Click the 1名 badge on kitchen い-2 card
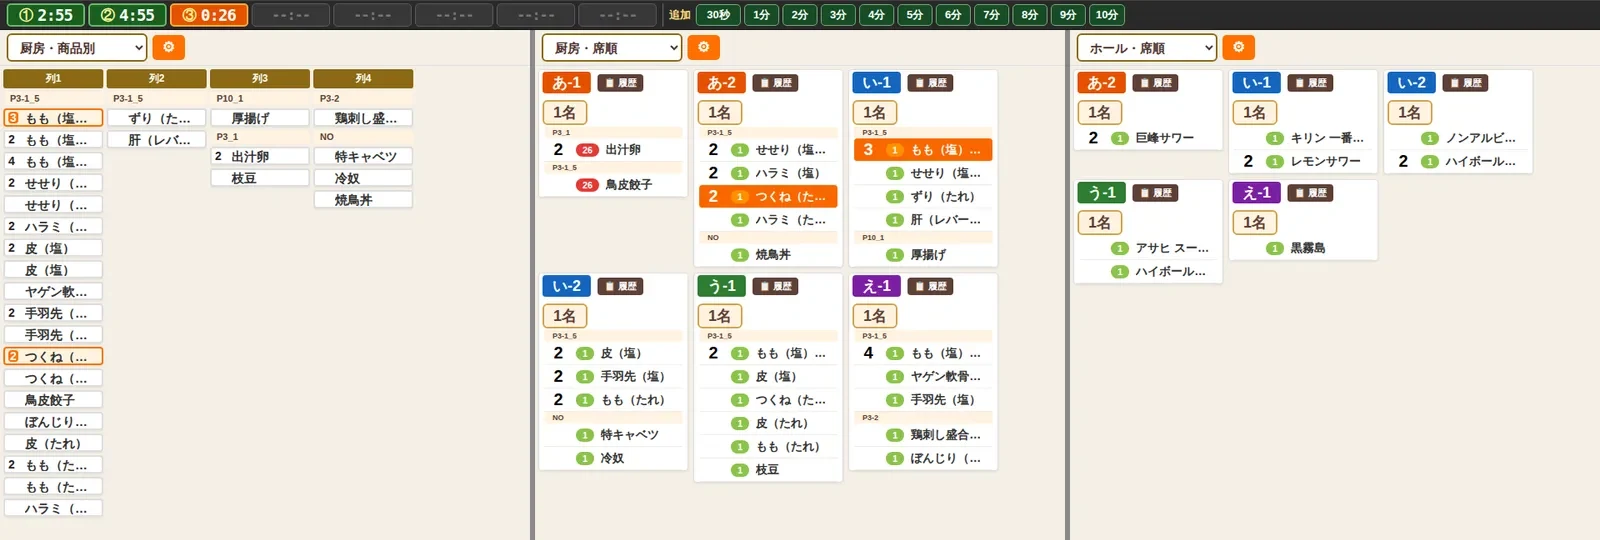1600x540 pixels. coord(564,316)
